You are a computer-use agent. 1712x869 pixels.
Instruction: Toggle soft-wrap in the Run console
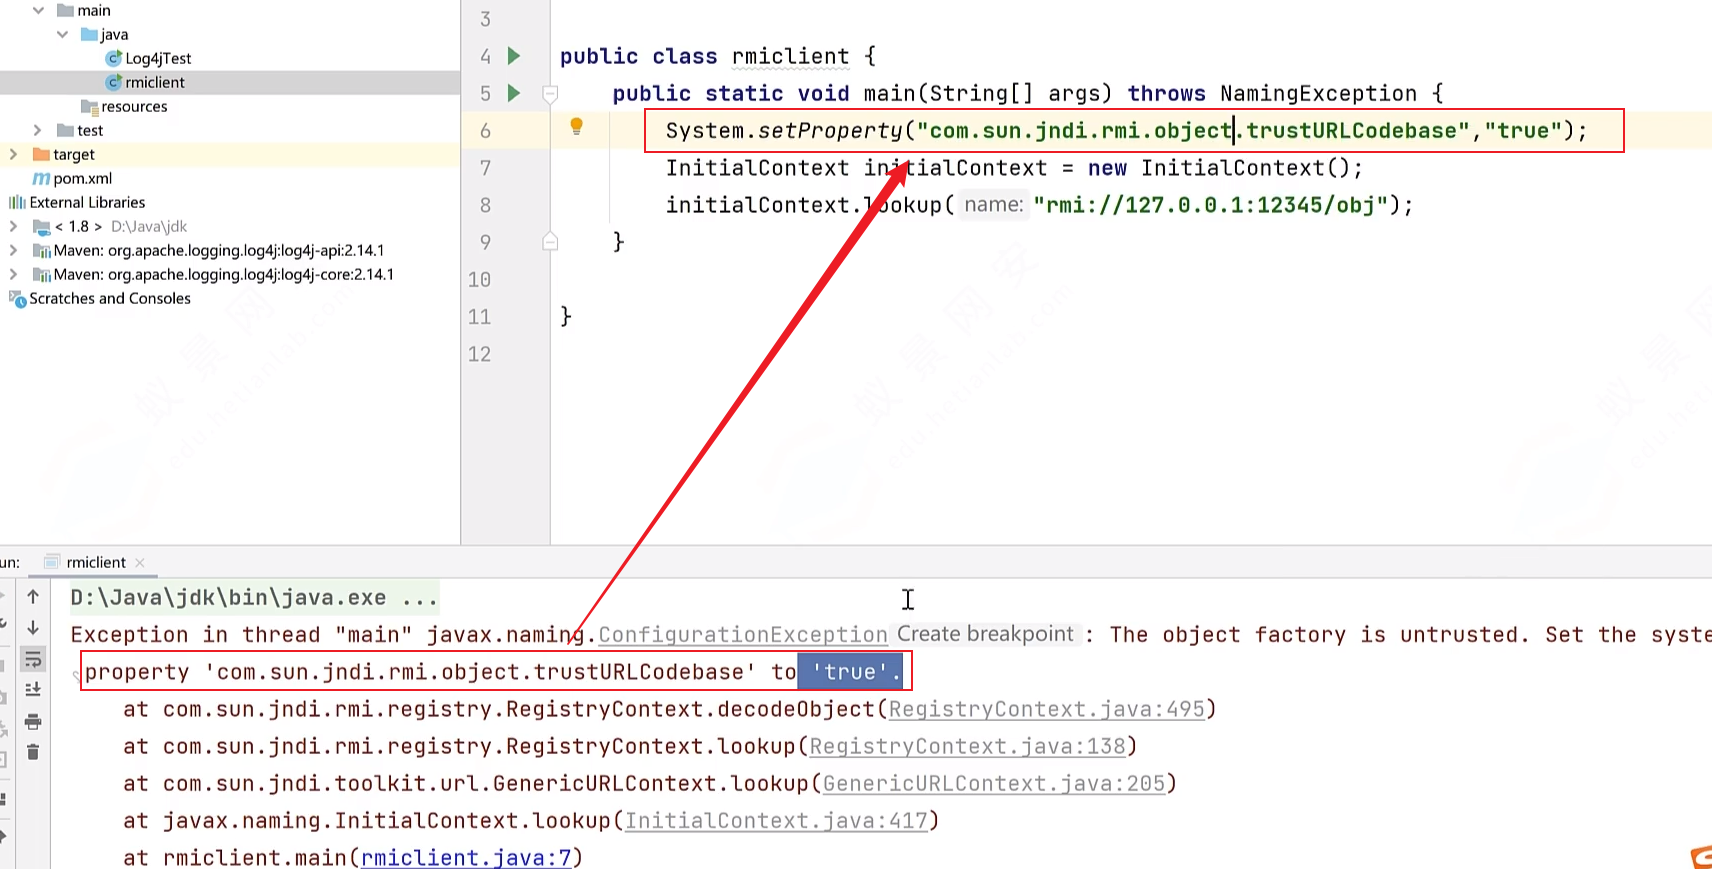click(x=33, y=659)
